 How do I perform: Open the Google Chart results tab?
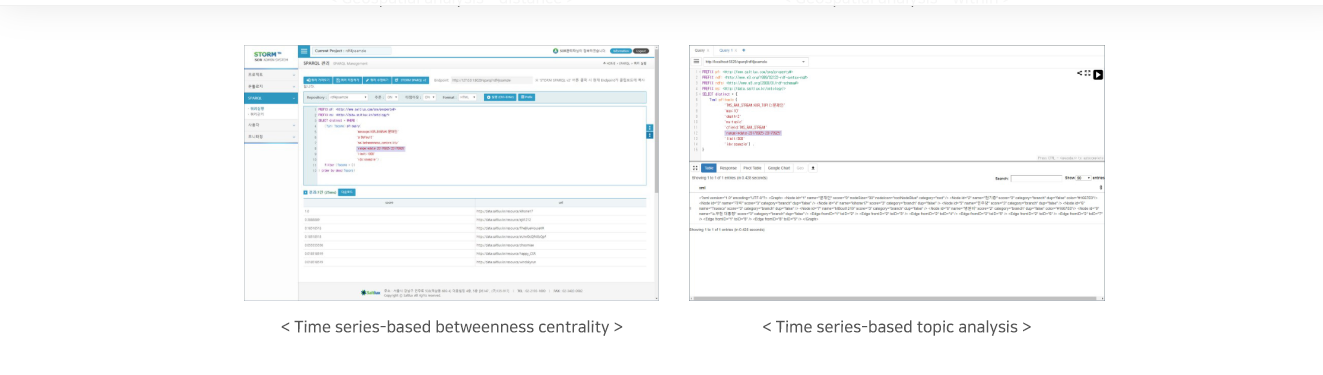click(779, 168)
